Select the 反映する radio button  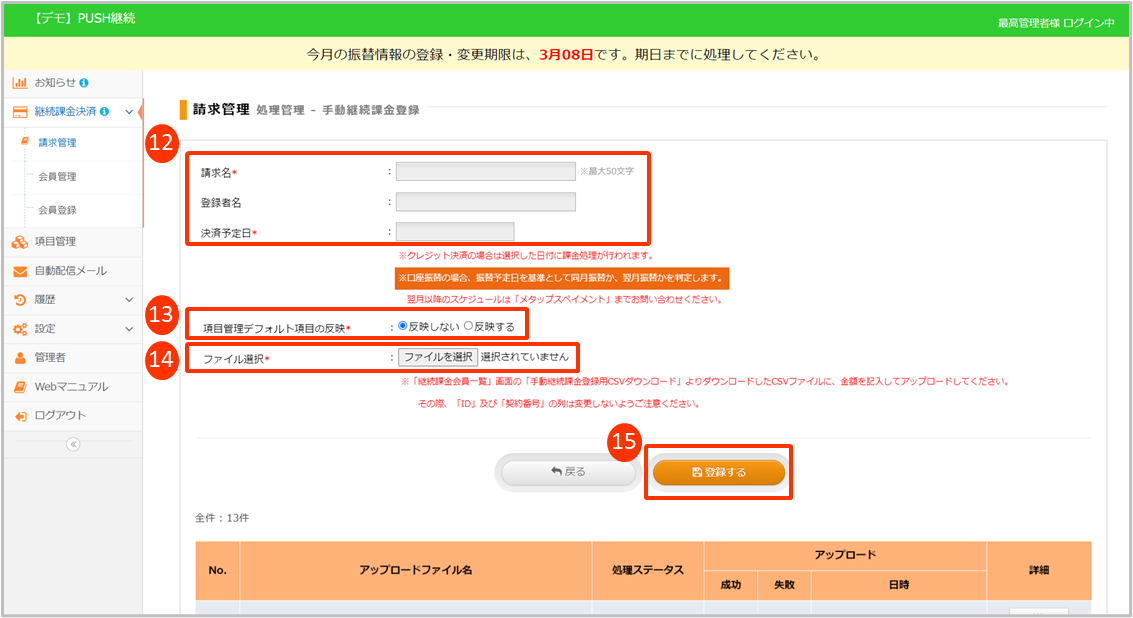tap(468, 326)
